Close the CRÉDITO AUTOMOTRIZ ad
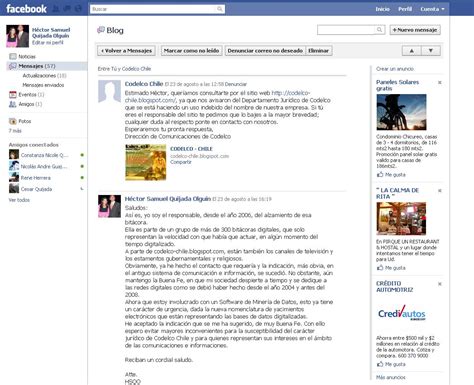This screenshot has height=385, width=474. [x=440, y=284]
